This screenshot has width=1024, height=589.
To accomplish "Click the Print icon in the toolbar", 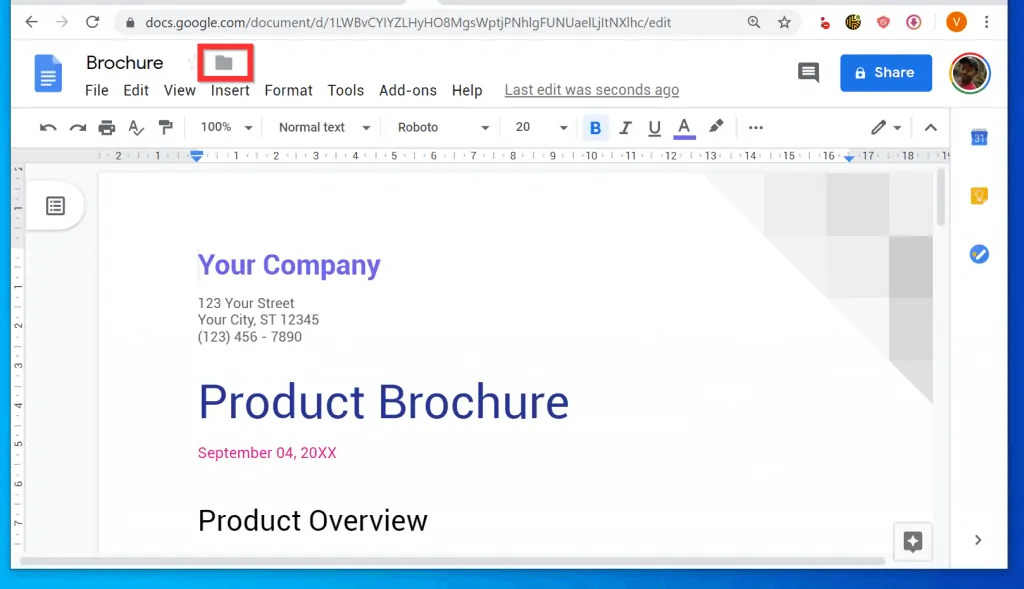I will point(107,127).
